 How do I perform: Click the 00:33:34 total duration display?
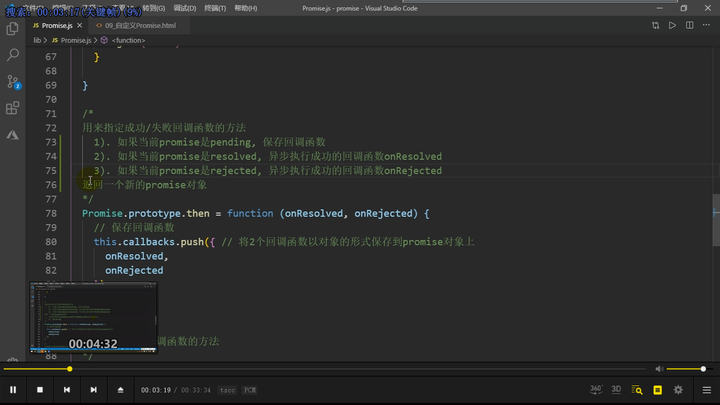(x=196, y=390)
